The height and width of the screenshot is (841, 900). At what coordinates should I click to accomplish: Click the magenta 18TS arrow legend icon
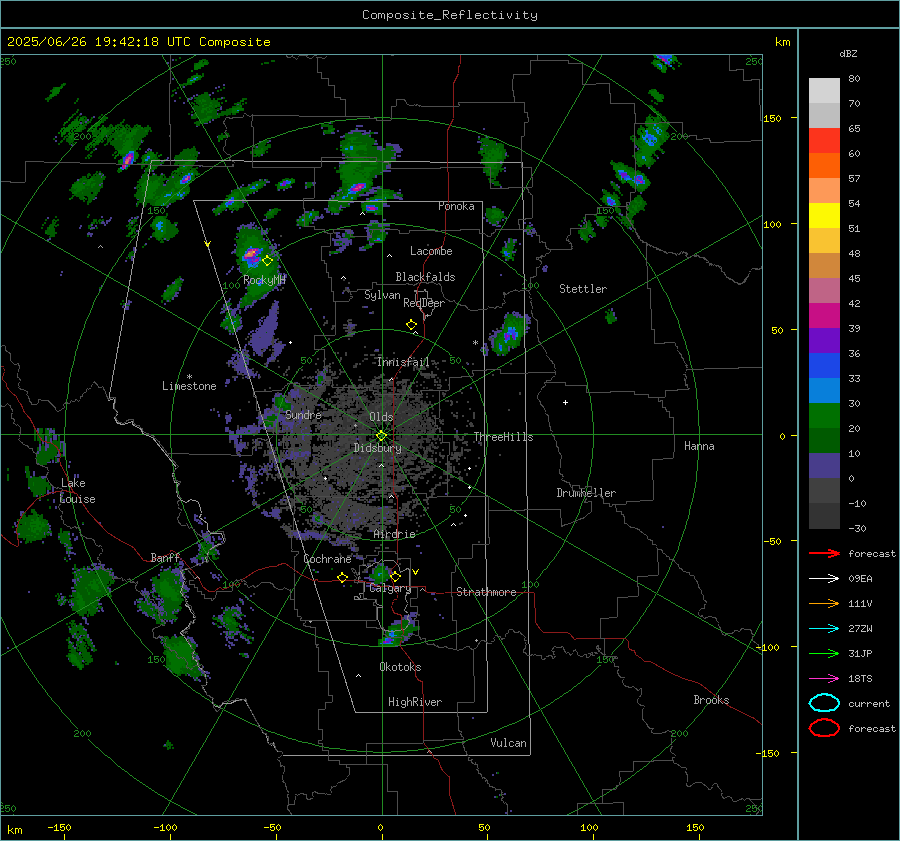tap(824, 678)
